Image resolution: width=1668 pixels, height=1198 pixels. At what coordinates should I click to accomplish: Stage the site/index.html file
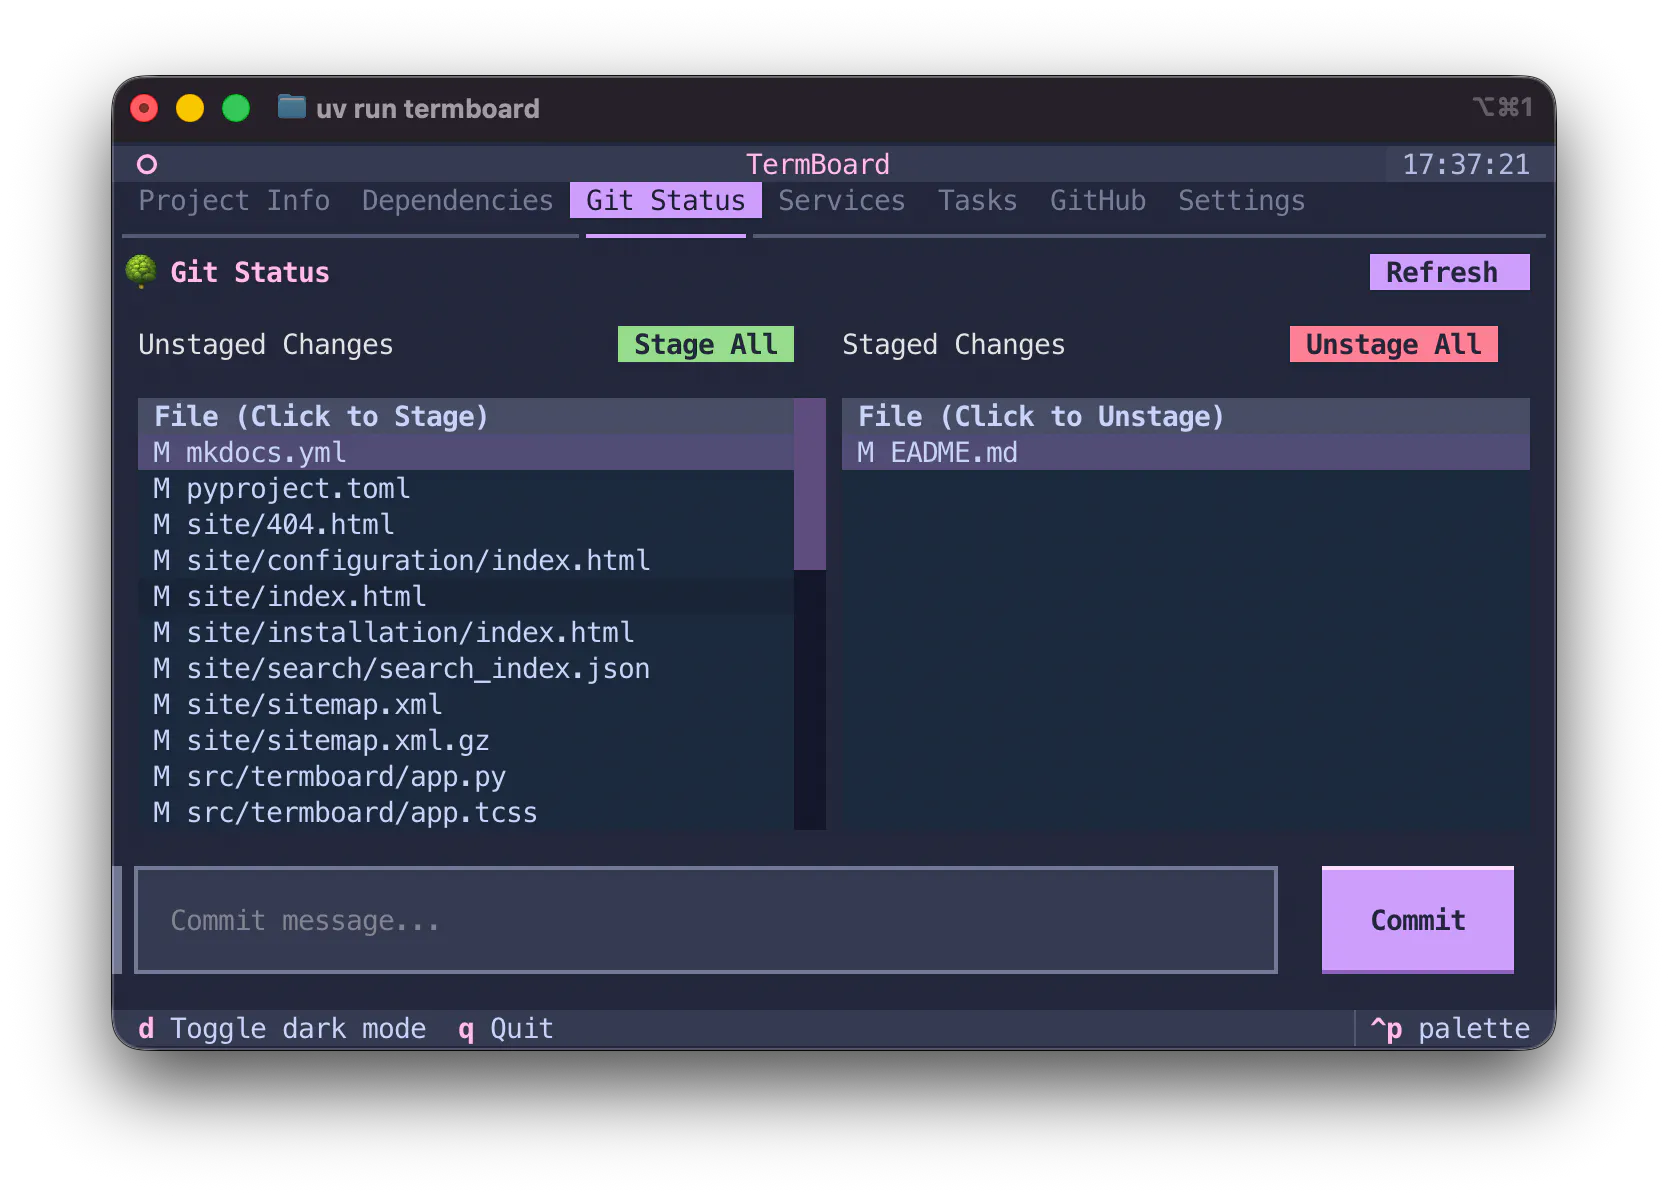pyautogui.click(x=466, y=596)
